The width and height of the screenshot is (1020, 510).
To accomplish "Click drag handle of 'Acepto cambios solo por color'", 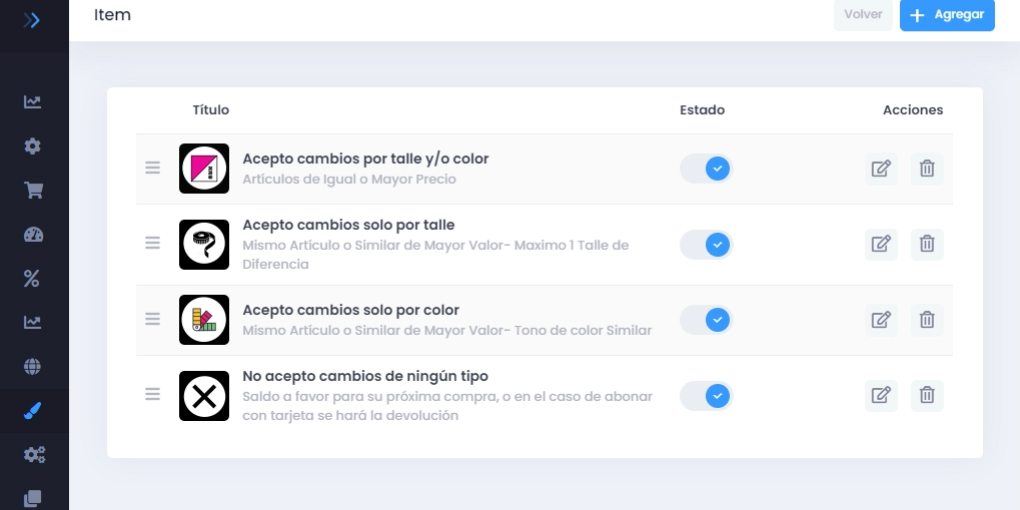I will tap(153, 319).
